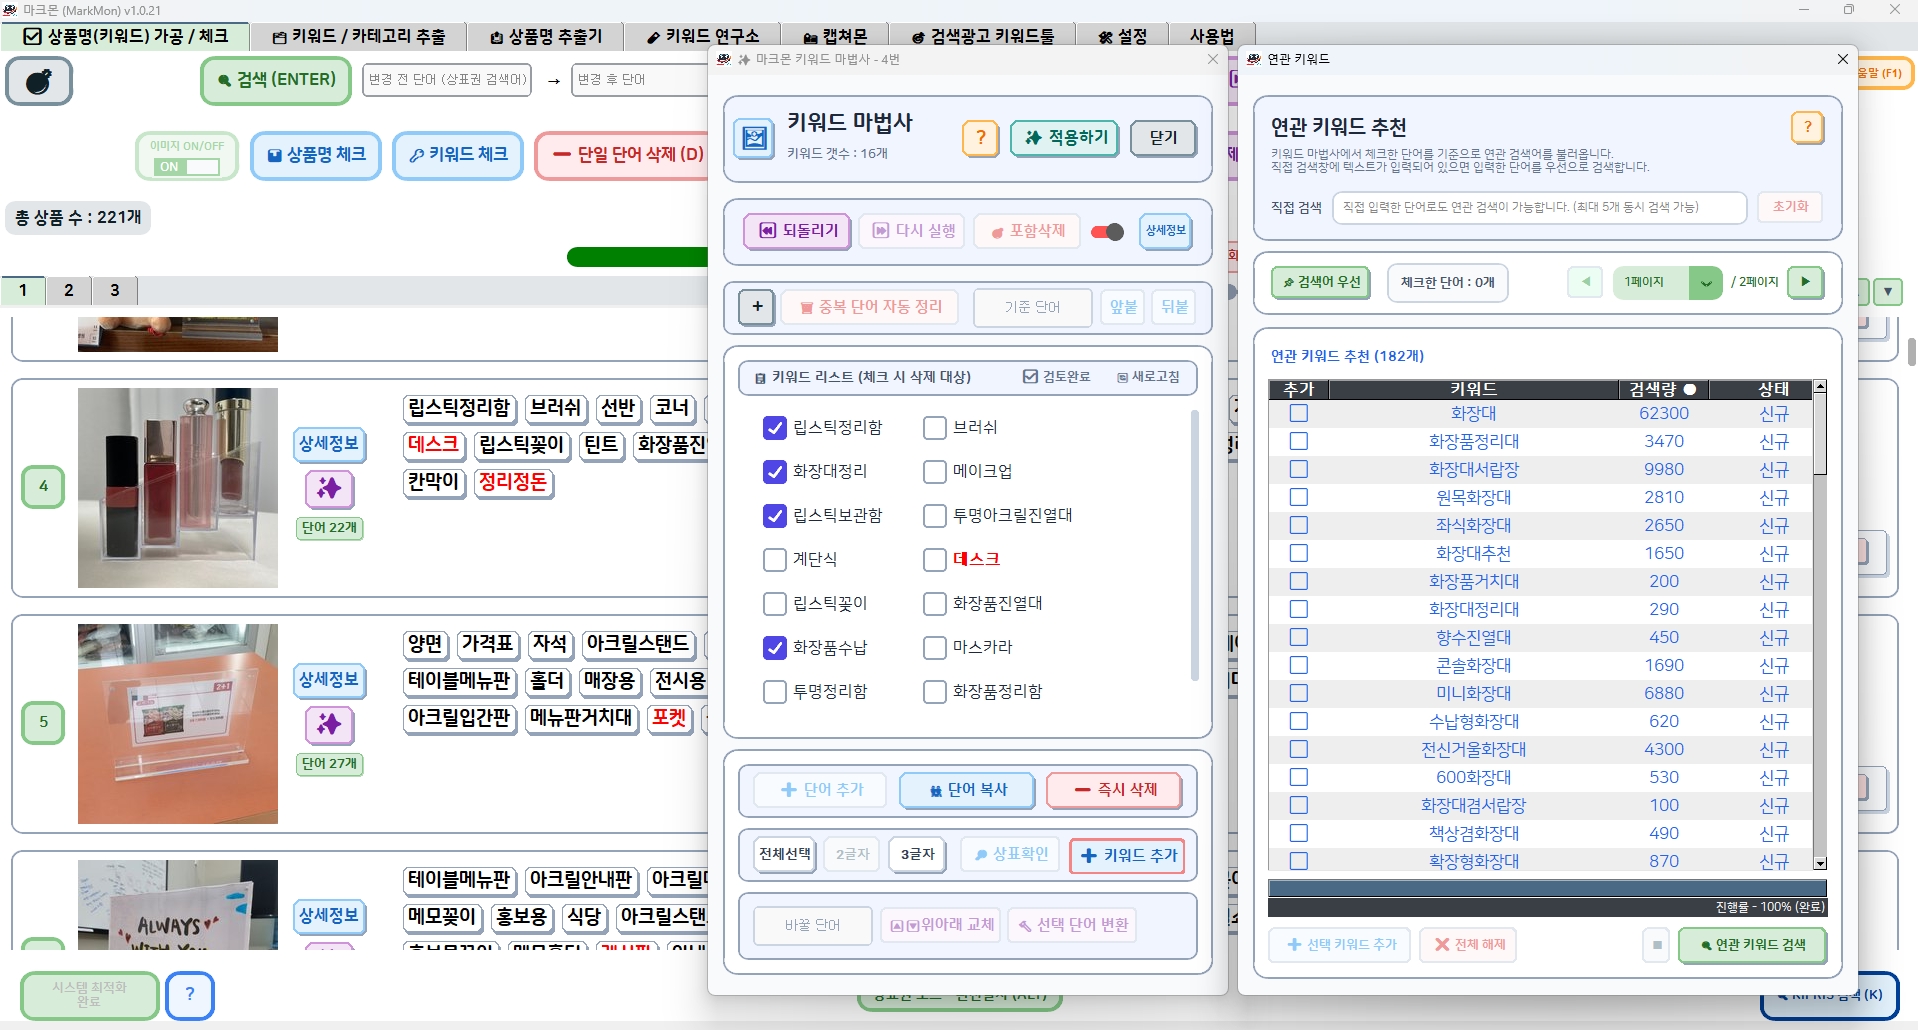
Task: Click the 진행률 100% progress bar
Action: pyautogui.click(x=1546, y=888)
